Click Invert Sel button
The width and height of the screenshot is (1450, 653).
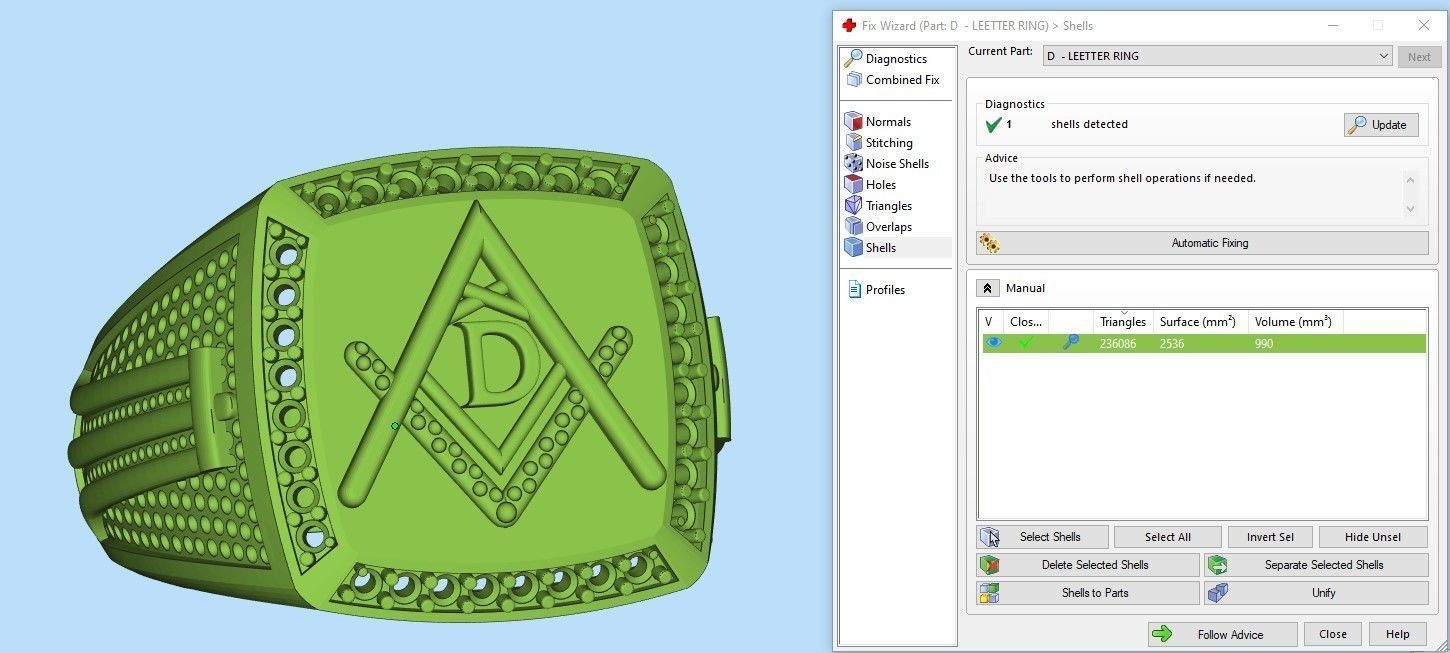(x=1270, y=537)
